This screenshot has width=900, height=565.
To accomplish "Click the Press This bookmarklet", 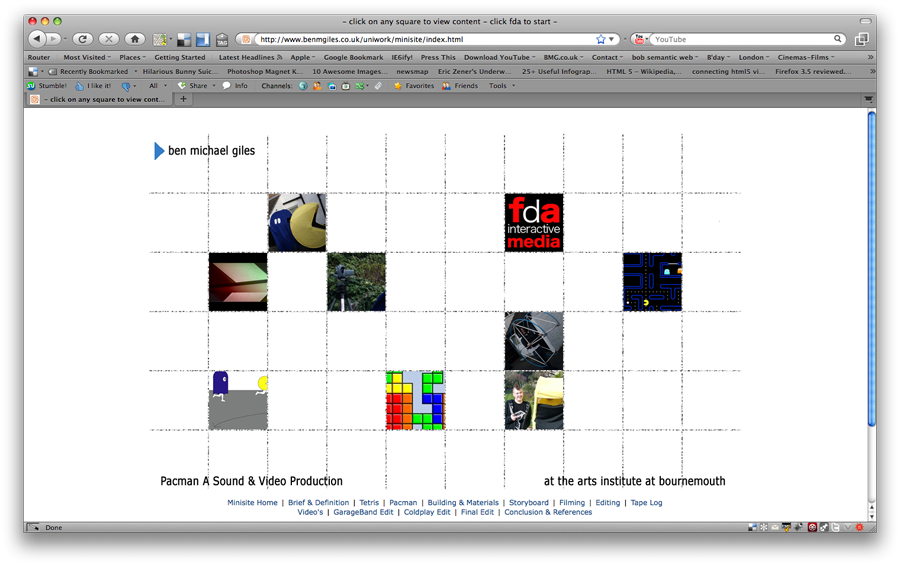I will (x=438, y=57).
